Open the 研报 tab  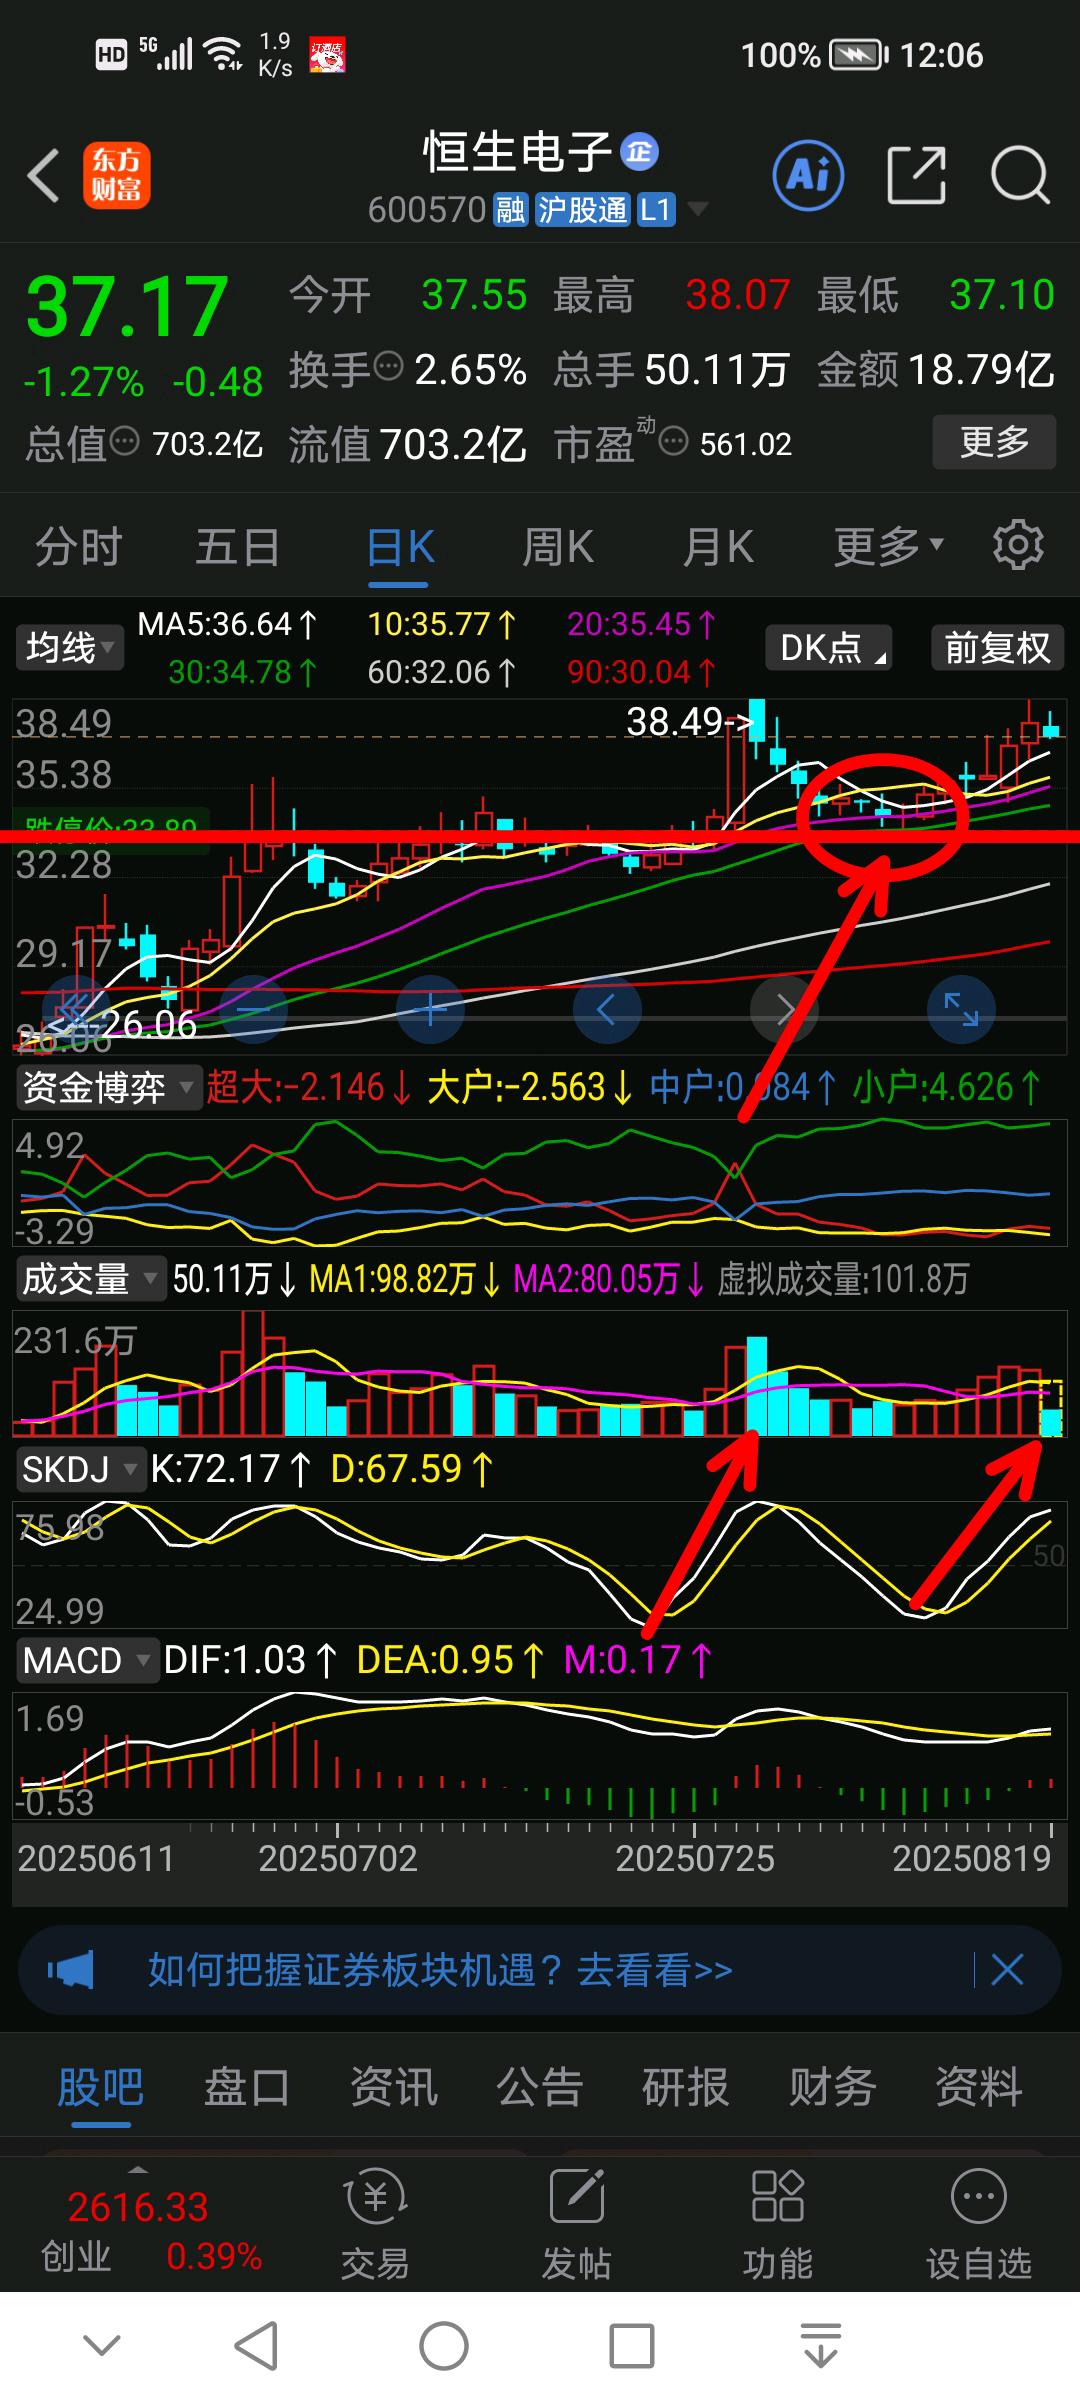[686, 2087]
